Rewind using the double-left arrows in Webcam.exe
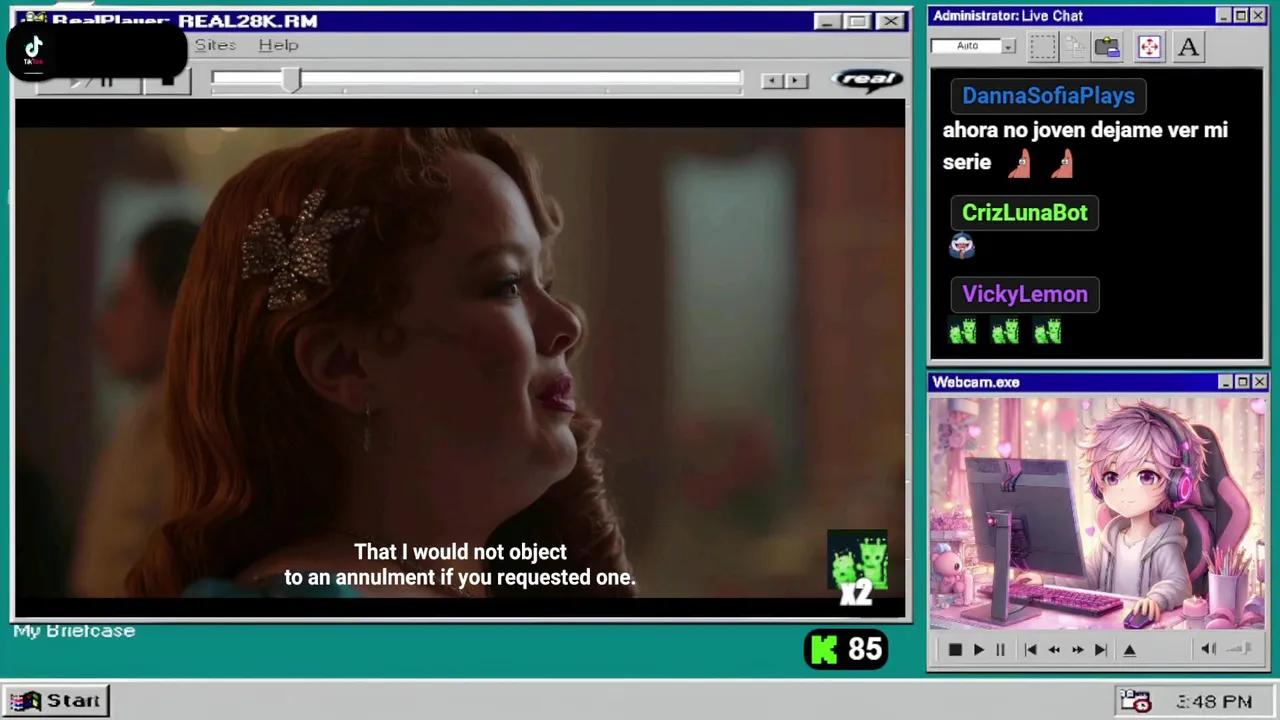The image size is (1280, 720). [1054, 650]
